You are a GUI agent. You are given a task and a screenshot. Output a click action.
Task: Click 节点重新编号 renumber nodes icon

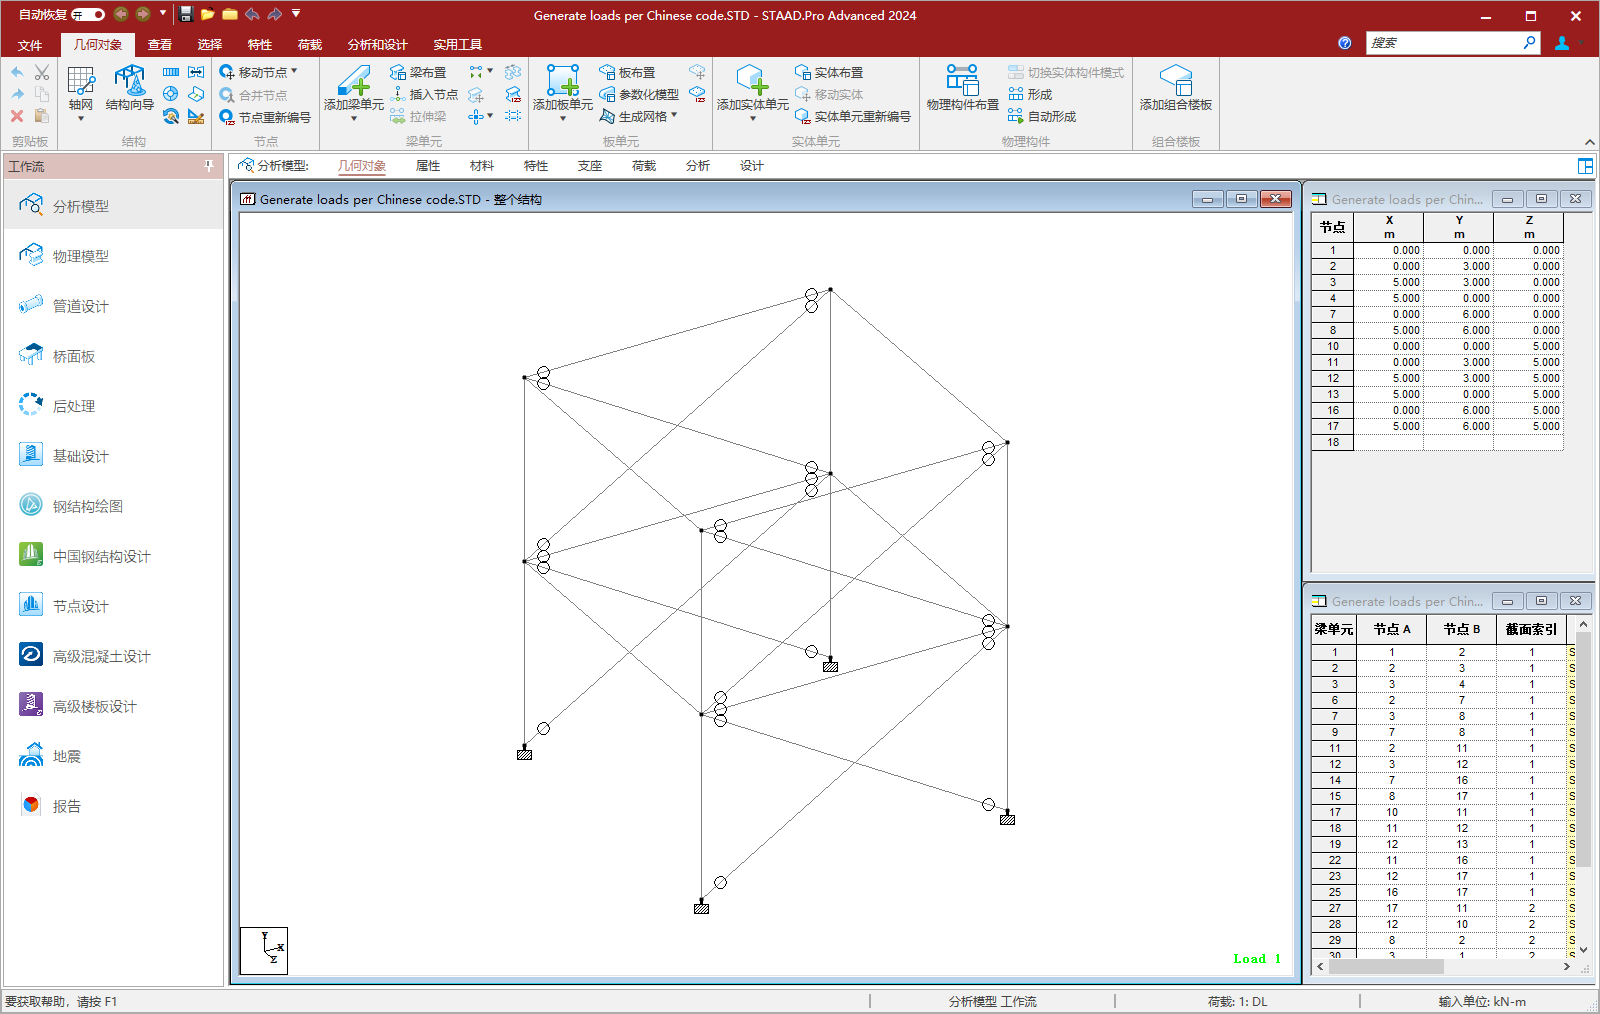(228, 117)
